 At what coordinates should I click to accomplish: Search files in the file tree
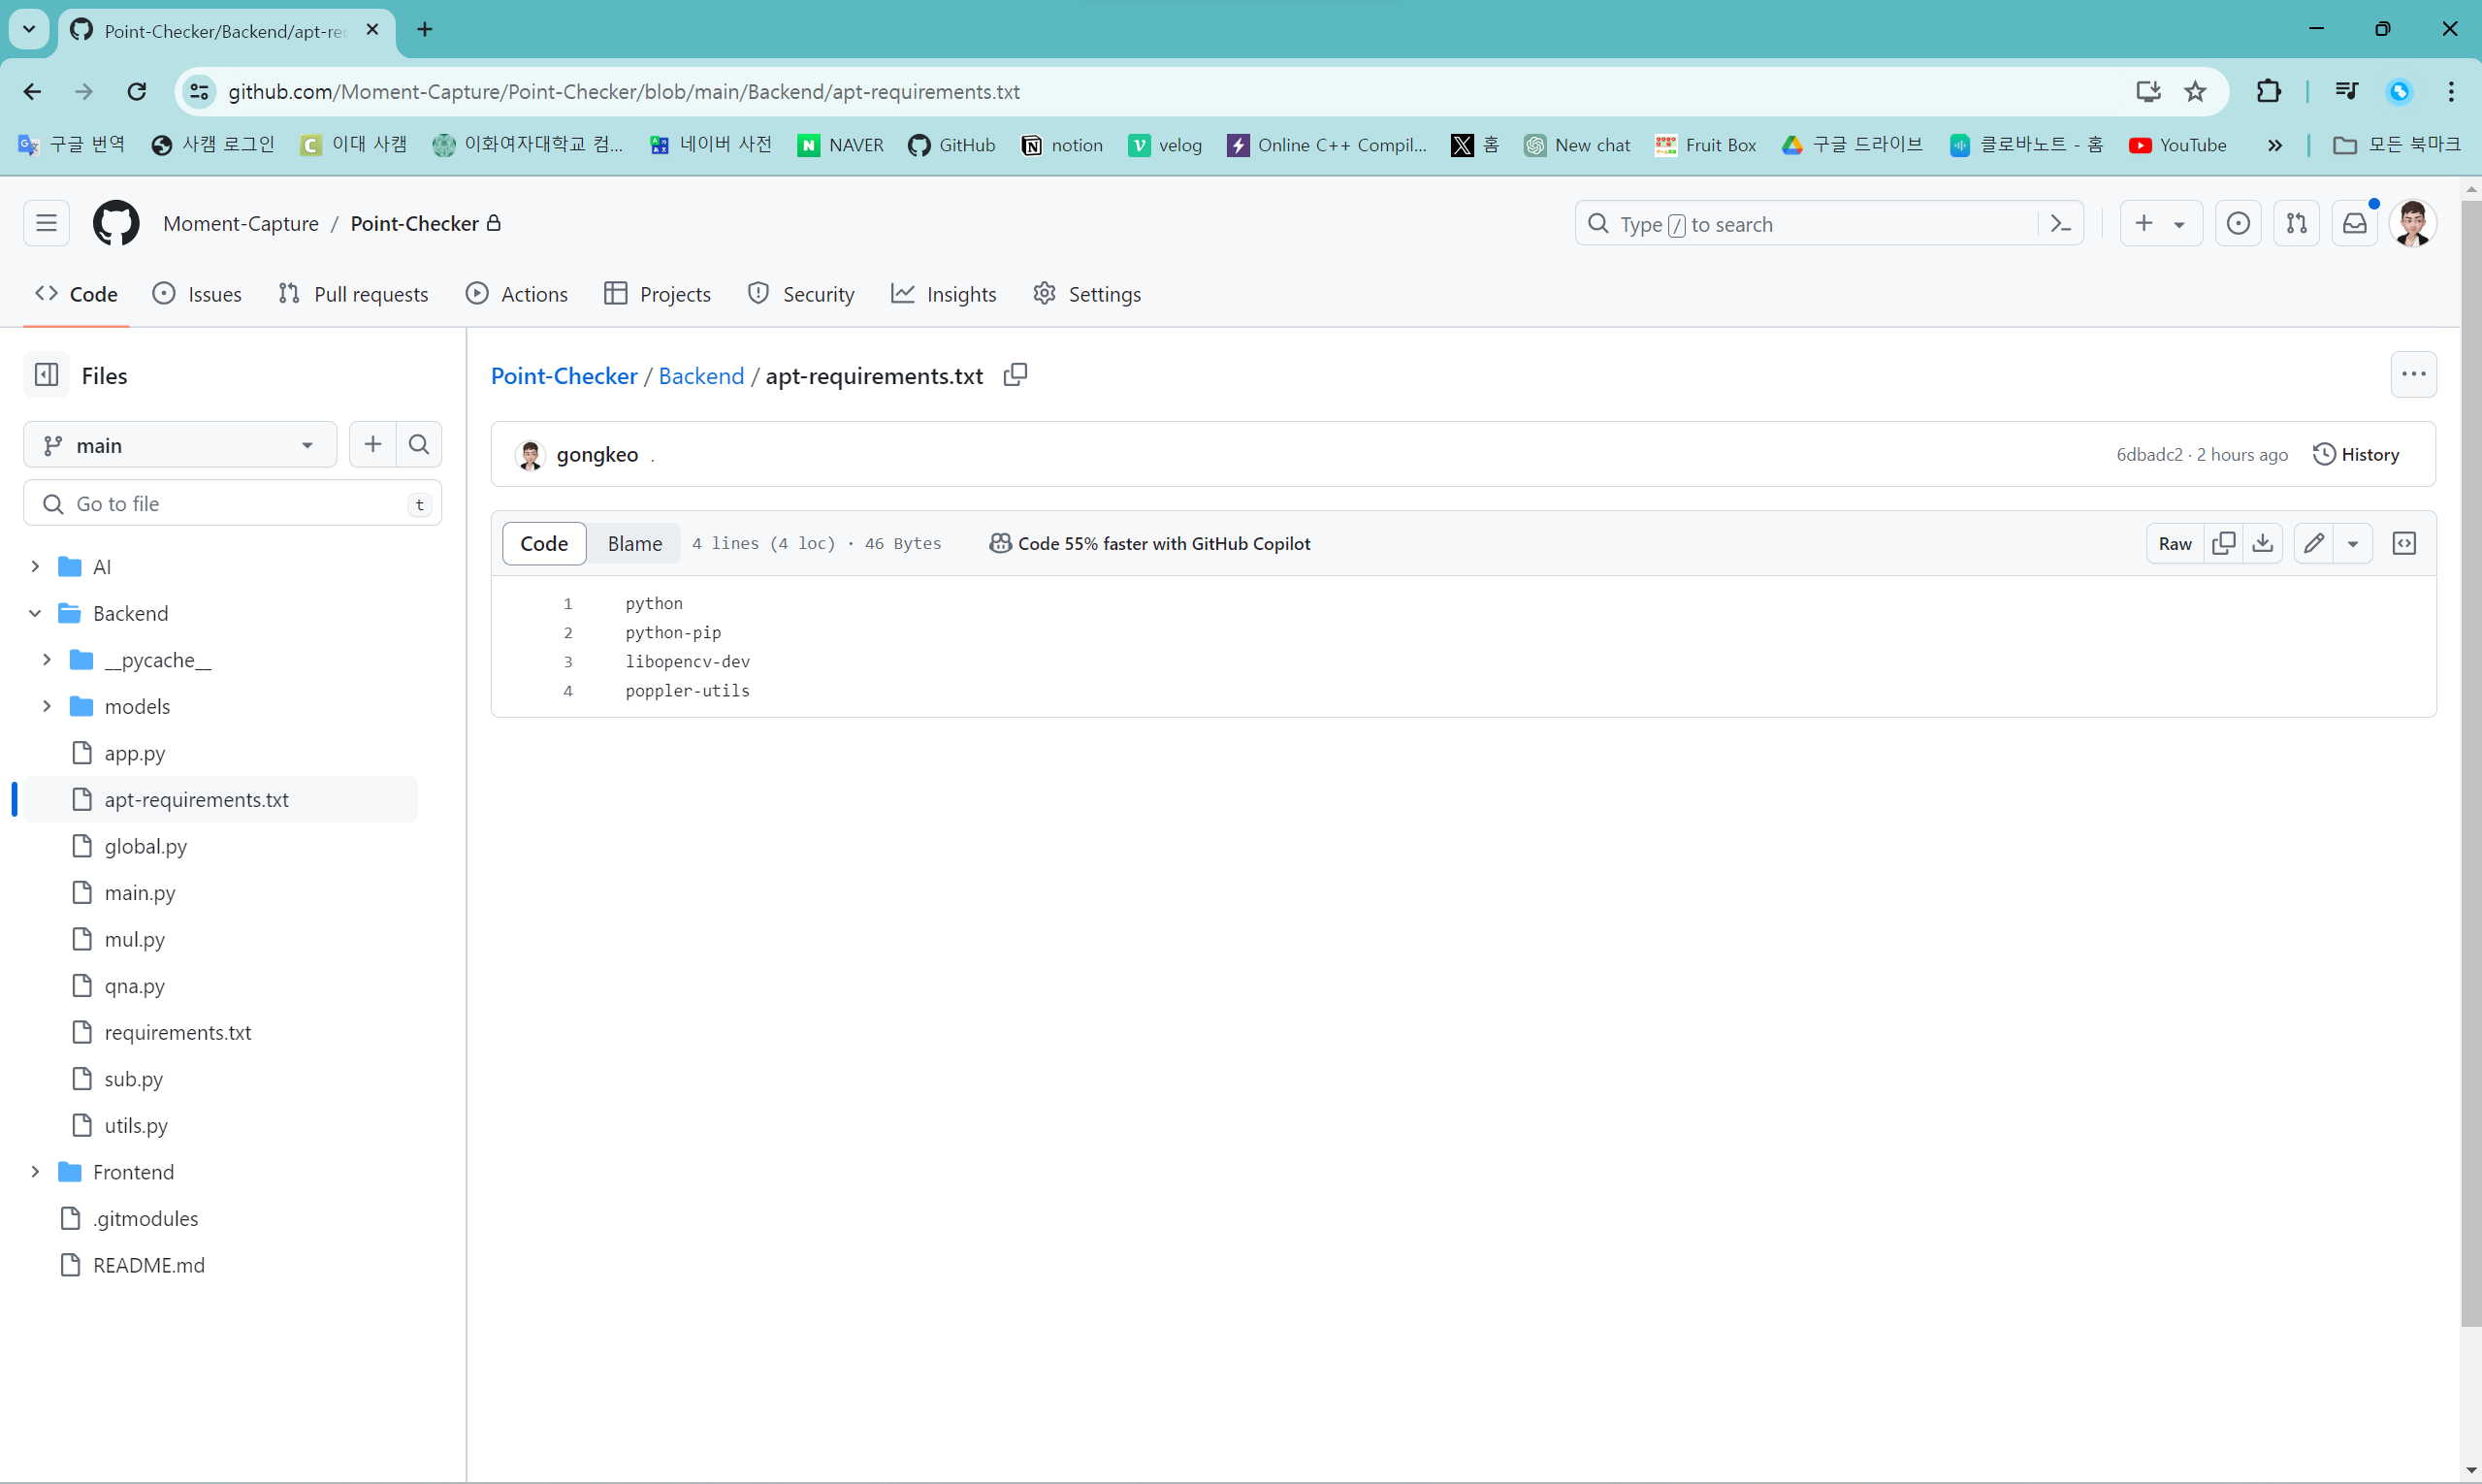pos(419,445)
